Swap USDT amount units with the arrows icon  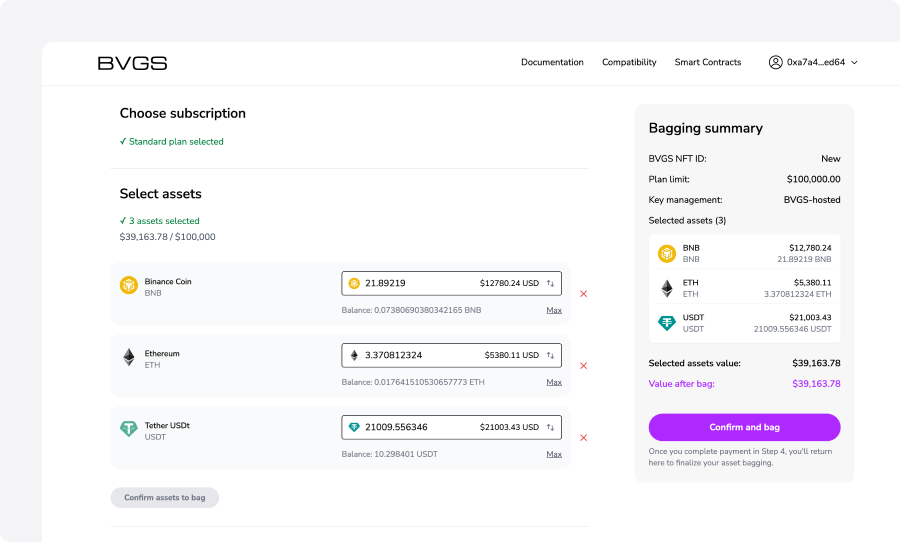(x=550, y=427)
